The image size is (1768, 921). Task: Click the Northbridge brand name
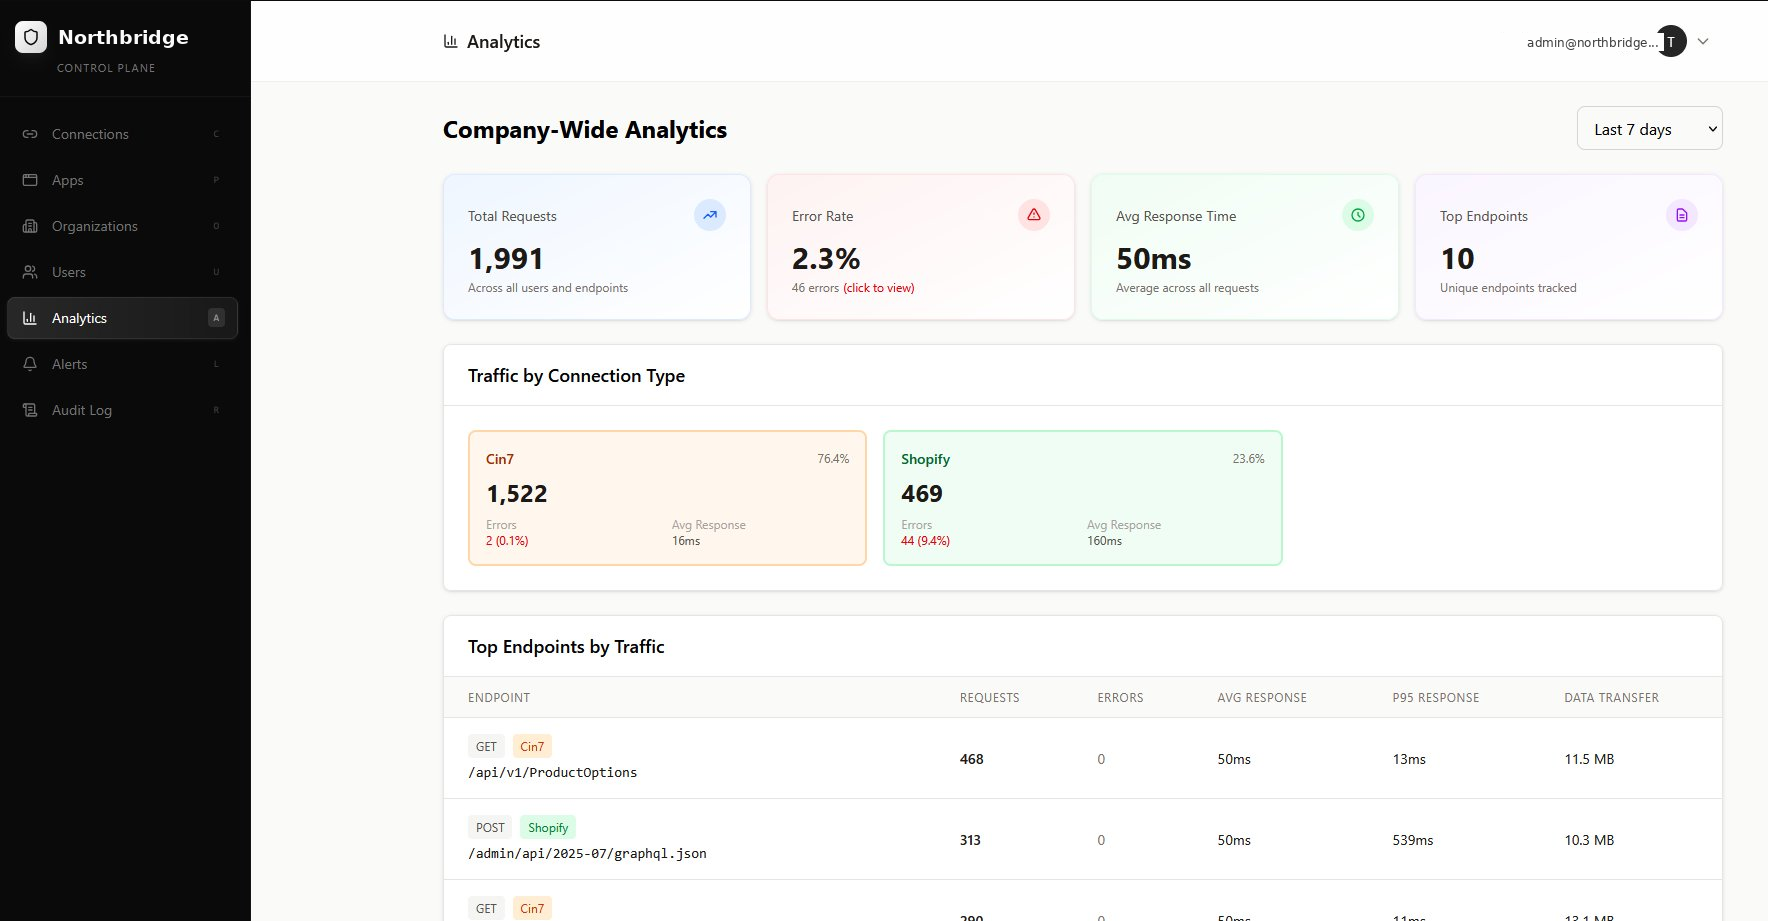point(123,37)
